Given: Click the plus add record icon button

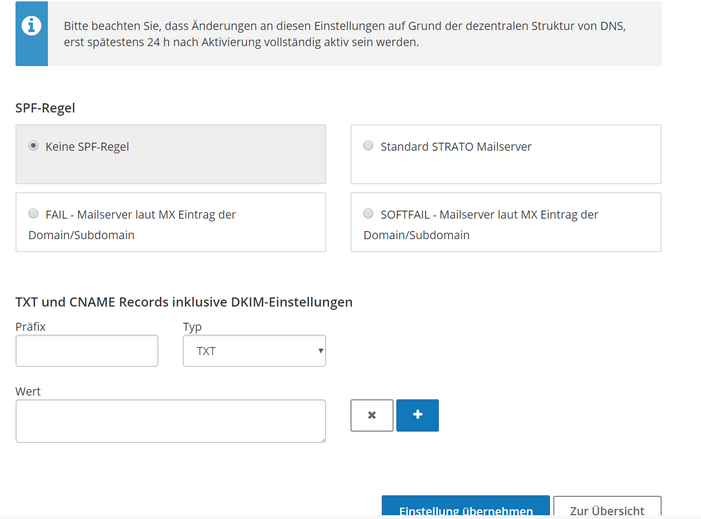Looking at the screenshot, I should (x=418, y=415).
